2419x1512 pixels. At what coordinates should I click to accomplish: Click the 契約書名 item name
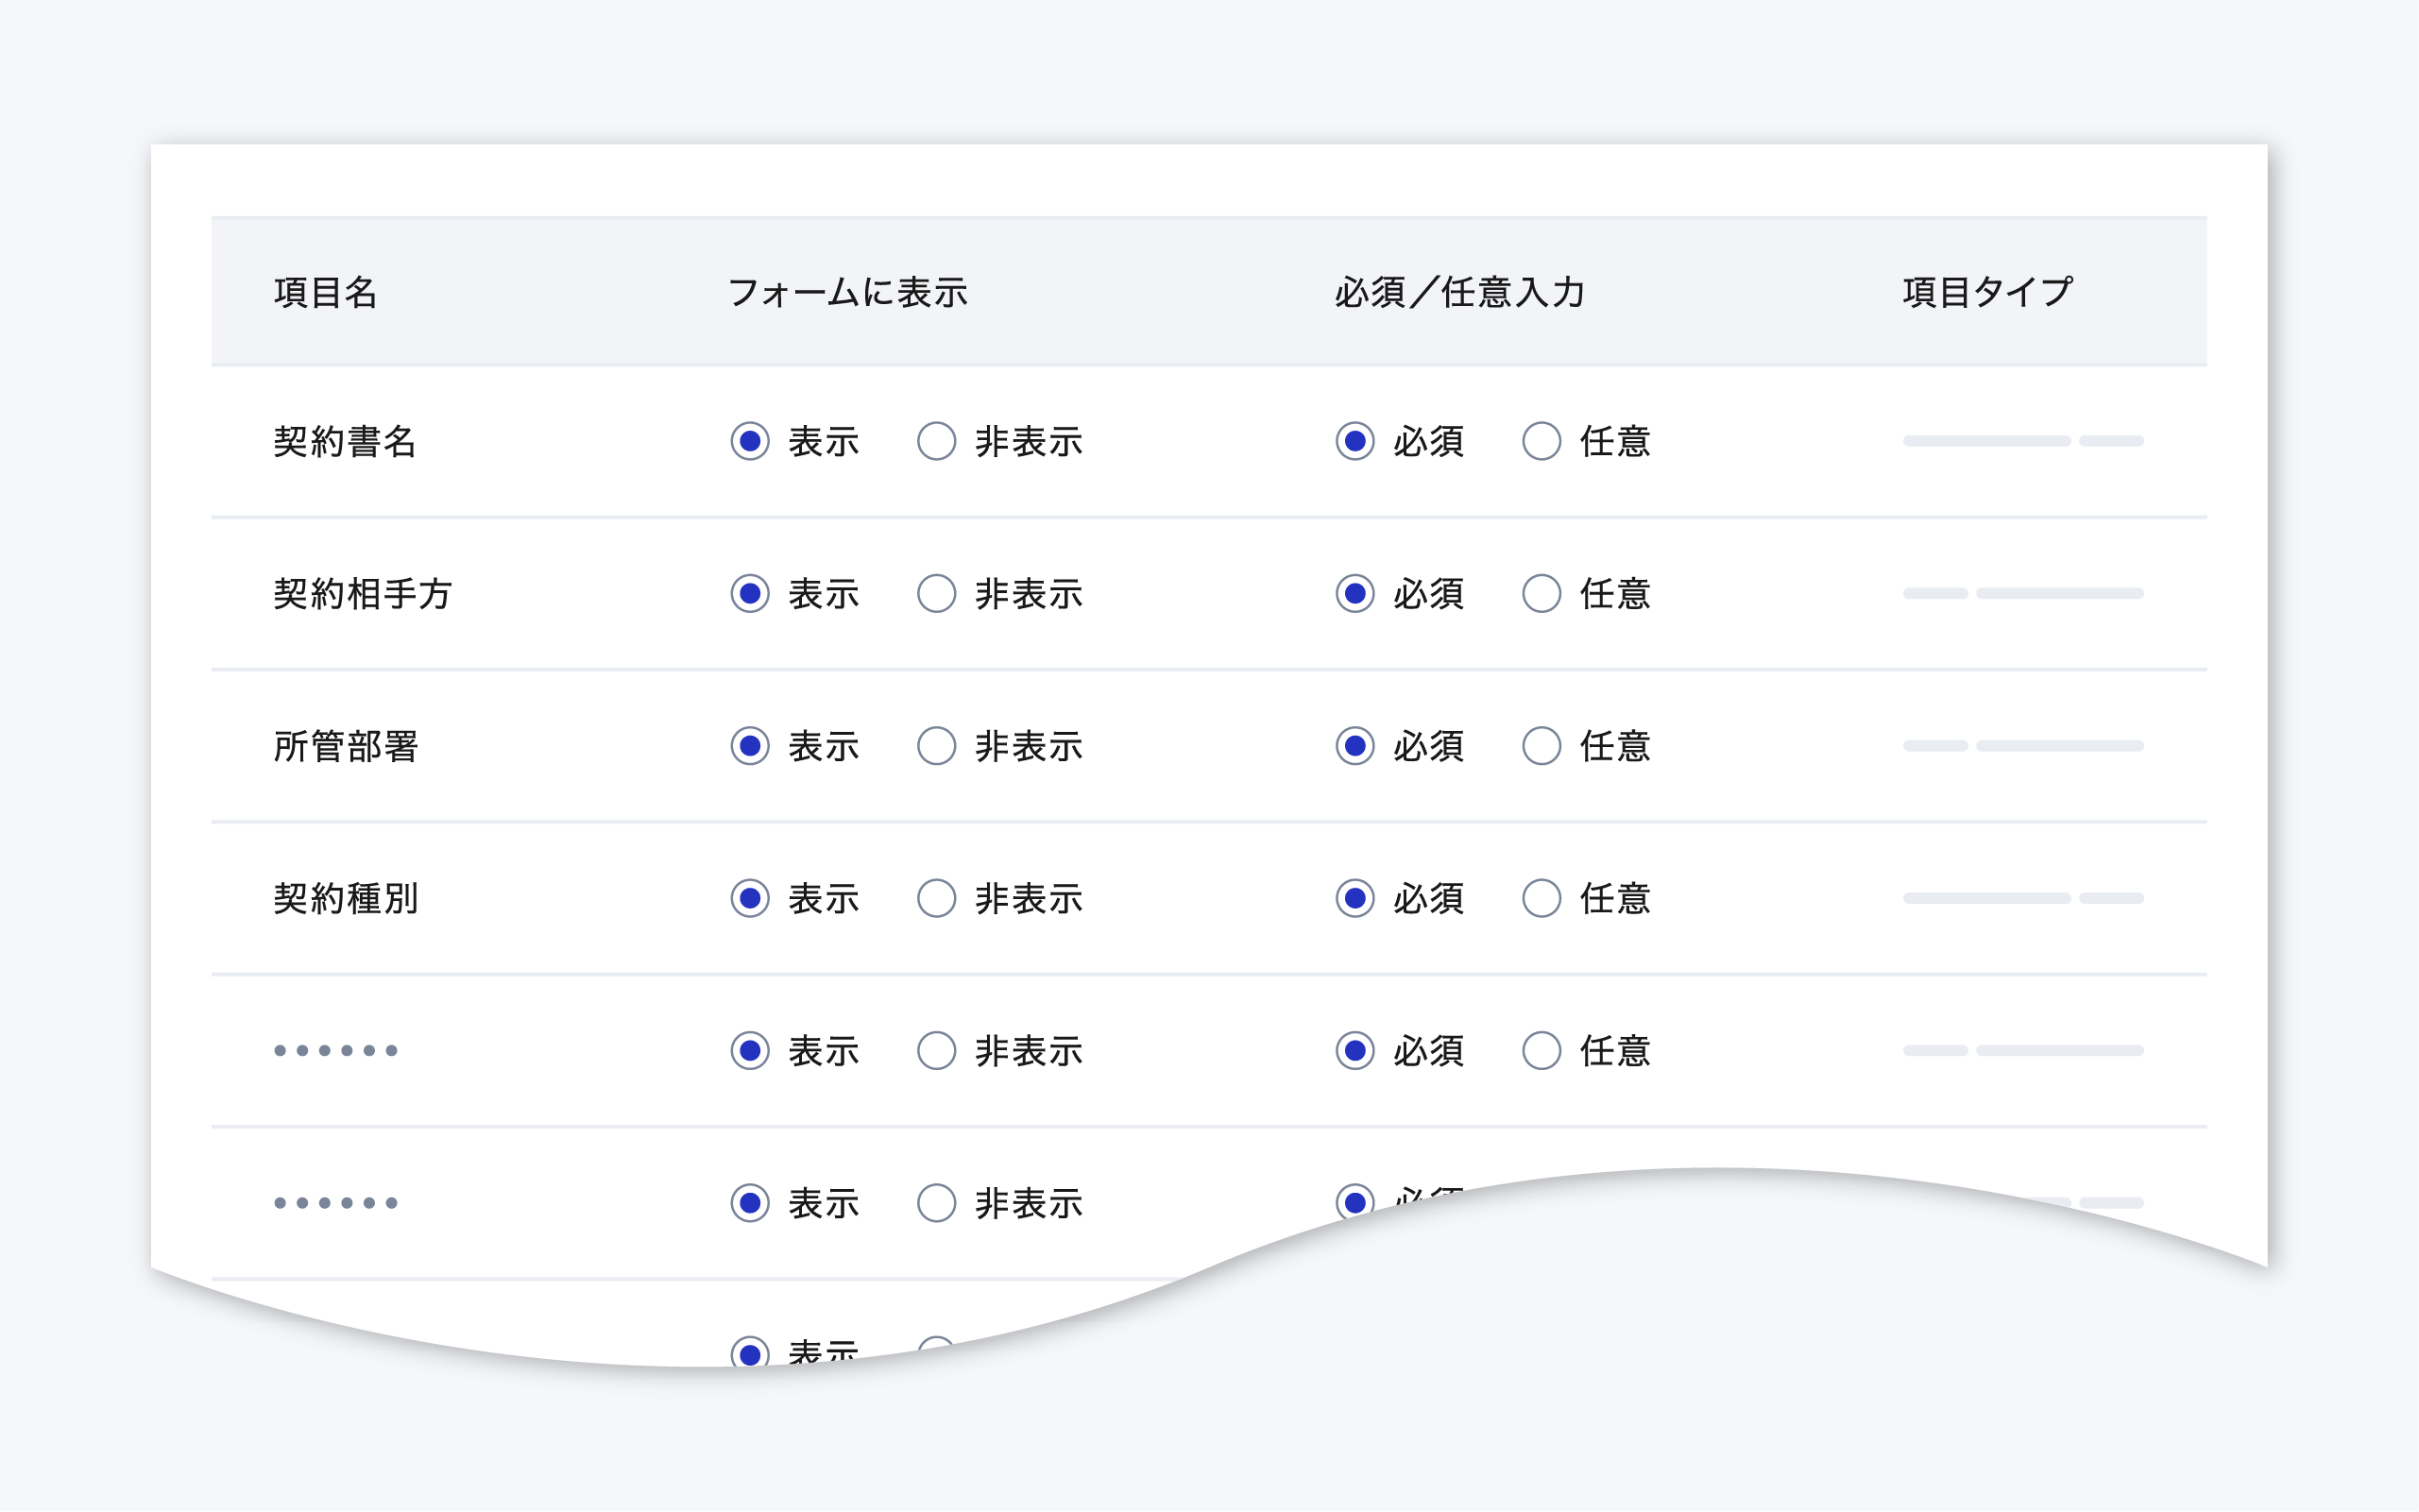344,441
